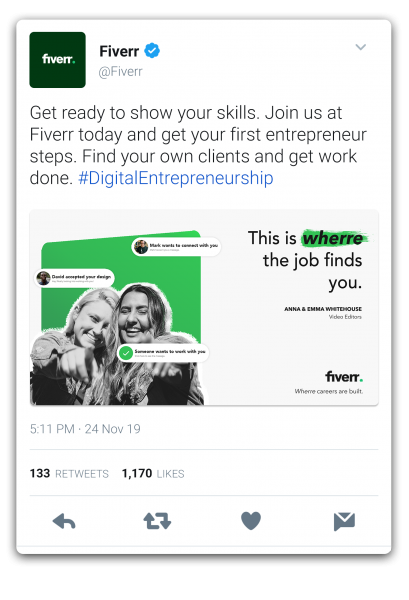Like the tweet with heart icon
This screenshot has width=409, height=600.
(251, 521)
